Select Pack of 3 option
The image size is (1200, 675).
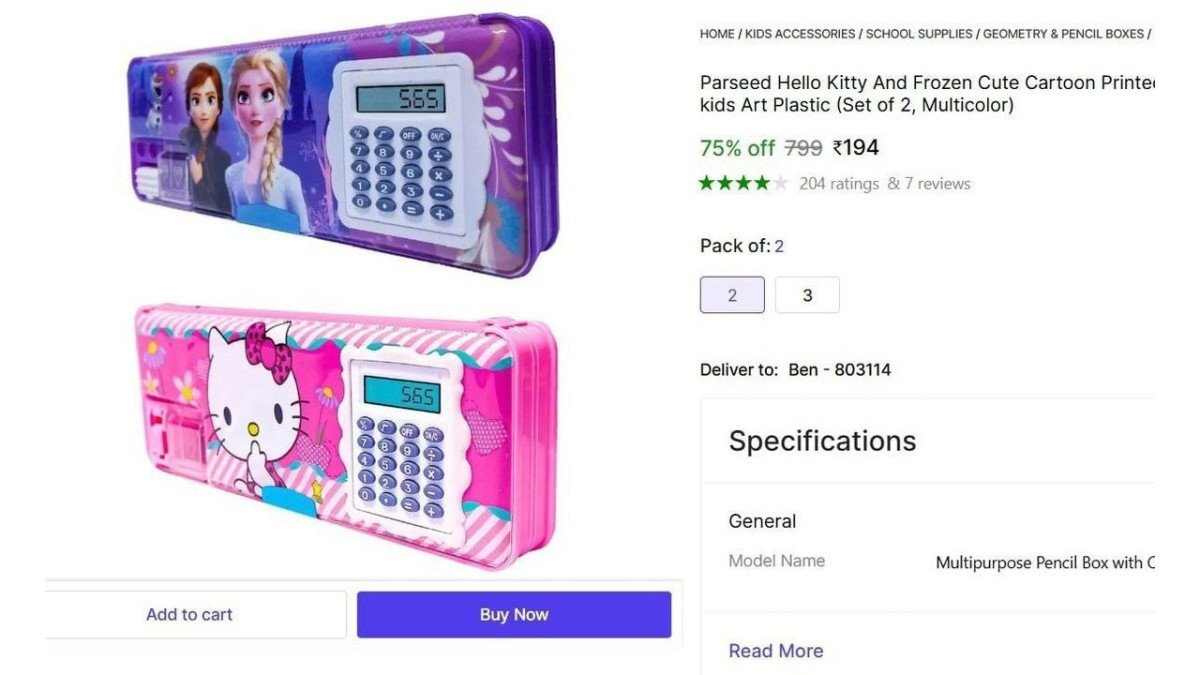point(807,294)
